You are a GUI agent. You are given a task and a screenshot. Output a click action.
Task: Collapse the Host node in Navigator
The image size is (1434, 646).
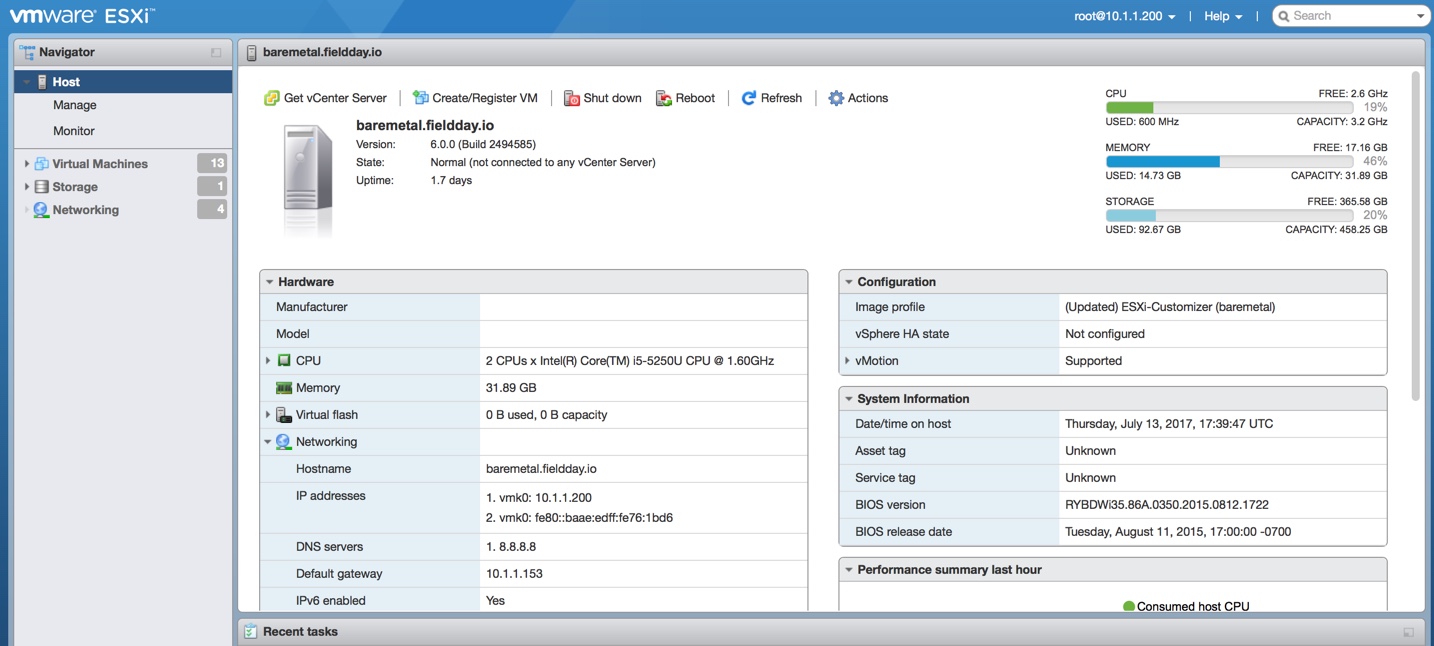pos(27,82)
